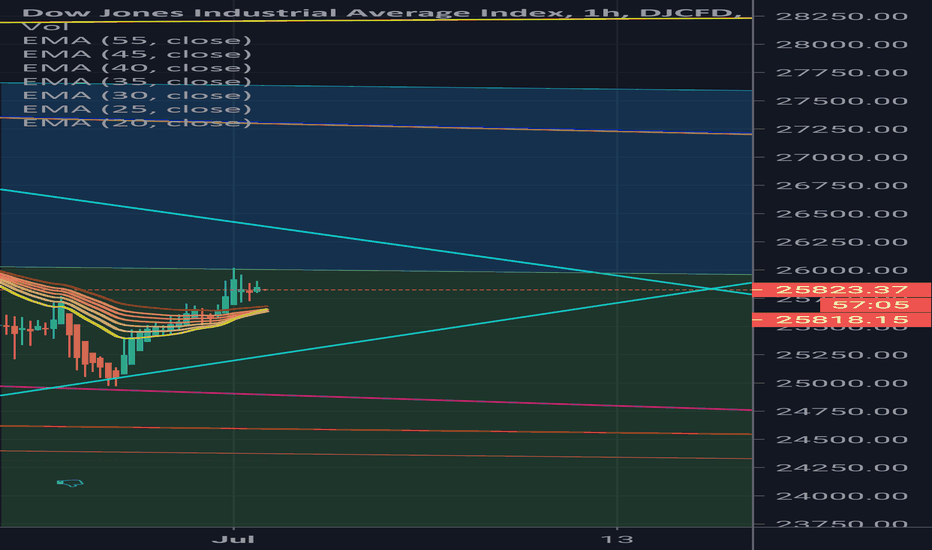
Task: Click the Jul date label on time axis
Action: pyautogui.click(x=234, y=539)
